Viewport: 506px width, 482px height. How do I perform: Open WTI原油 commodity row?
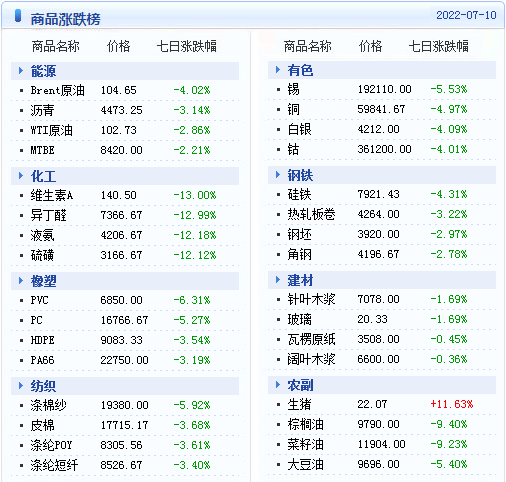click(x=125, y=130)
